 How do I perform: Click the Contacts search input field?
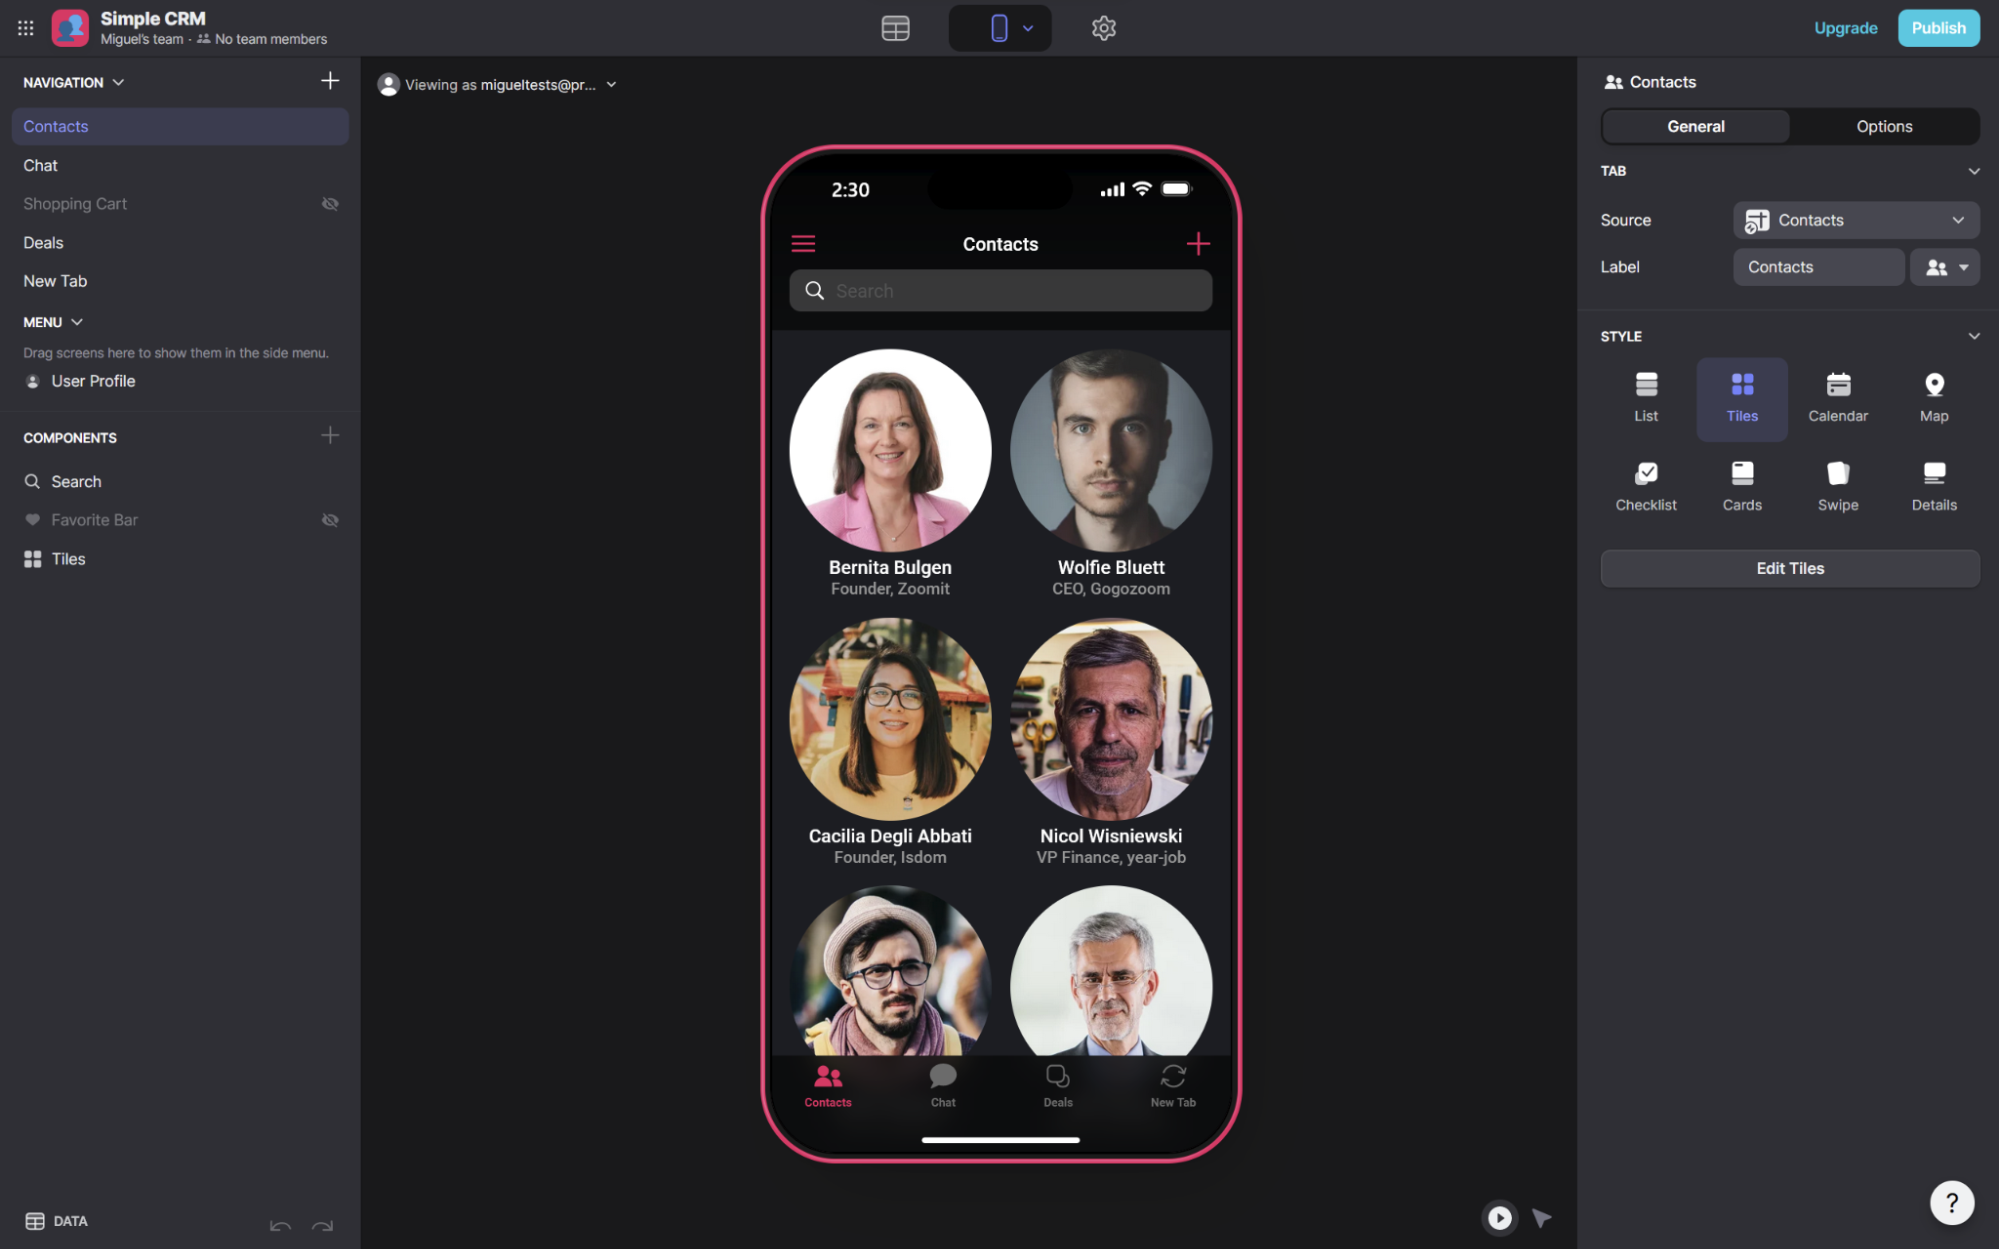[x=1000, y=289]
